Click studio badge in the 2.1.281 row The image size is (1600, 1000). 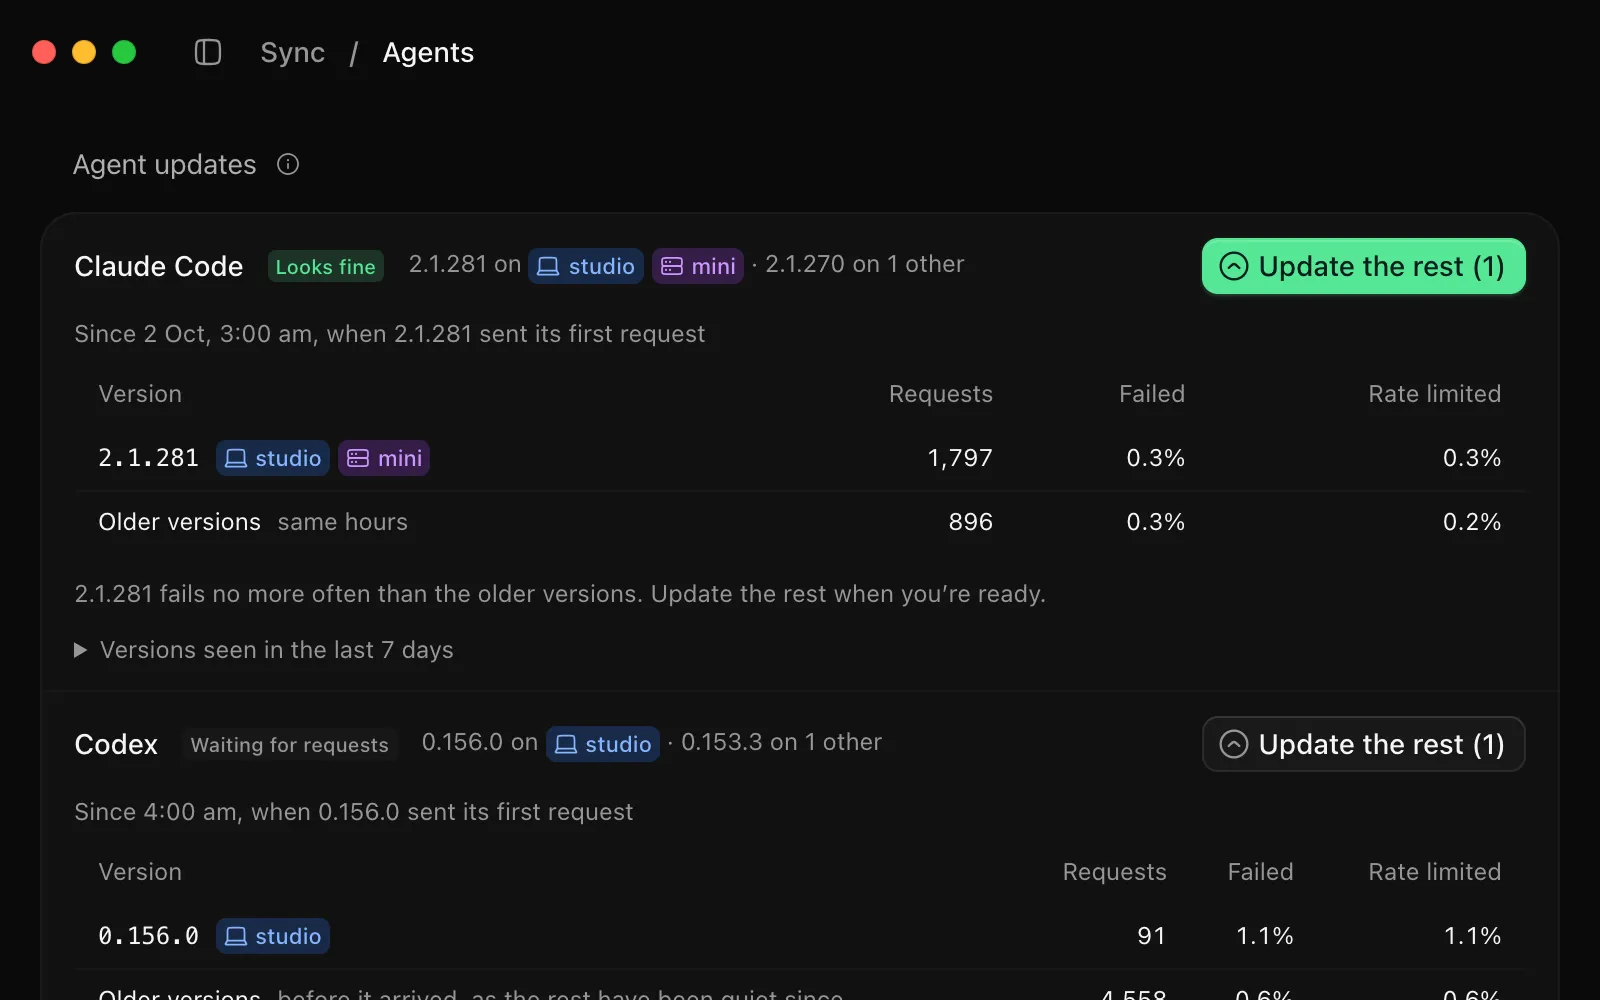coord(273,458)
